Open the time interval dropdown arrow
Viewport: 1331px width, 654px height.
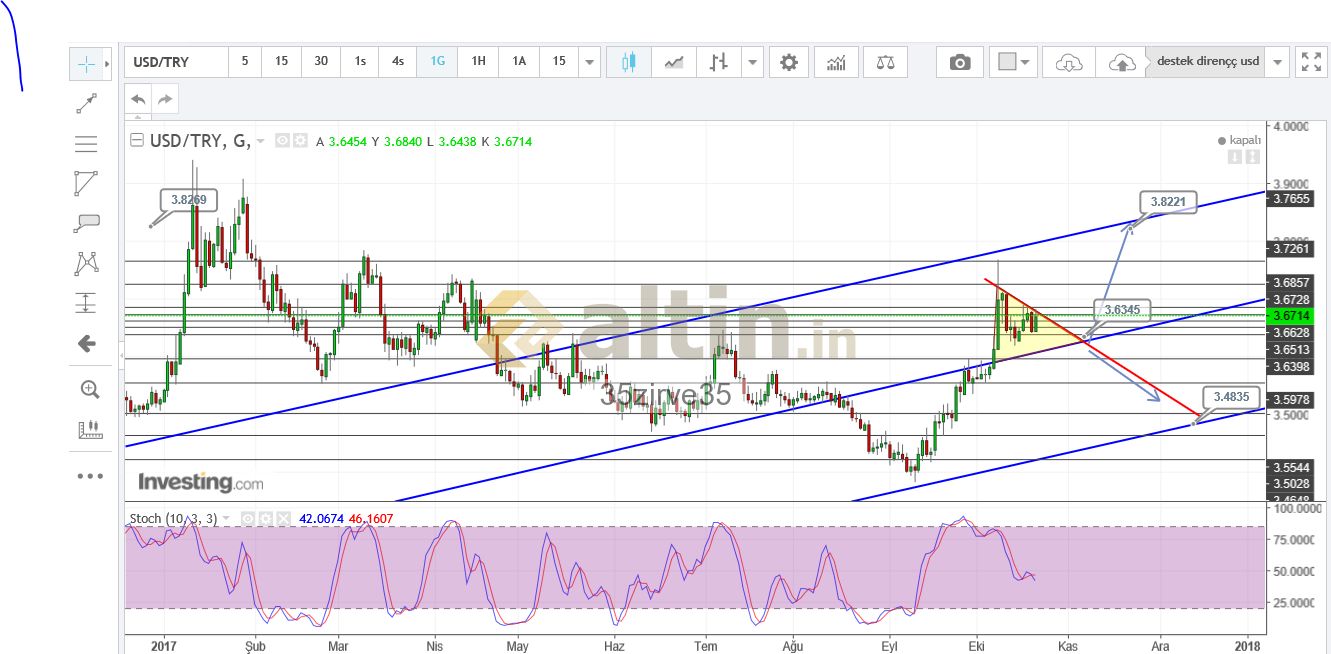click(590, 62)
